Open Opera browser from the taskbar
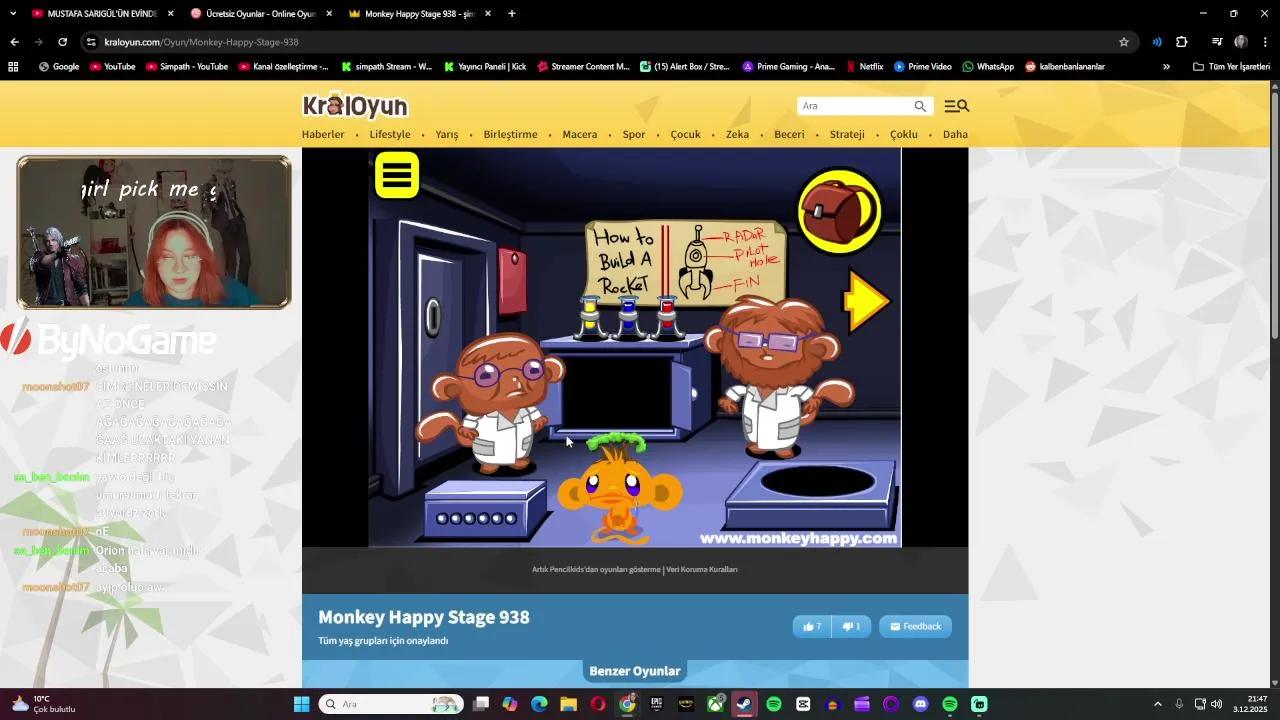The width and height of the screenshot is (1280, 720). coord(598,704)
